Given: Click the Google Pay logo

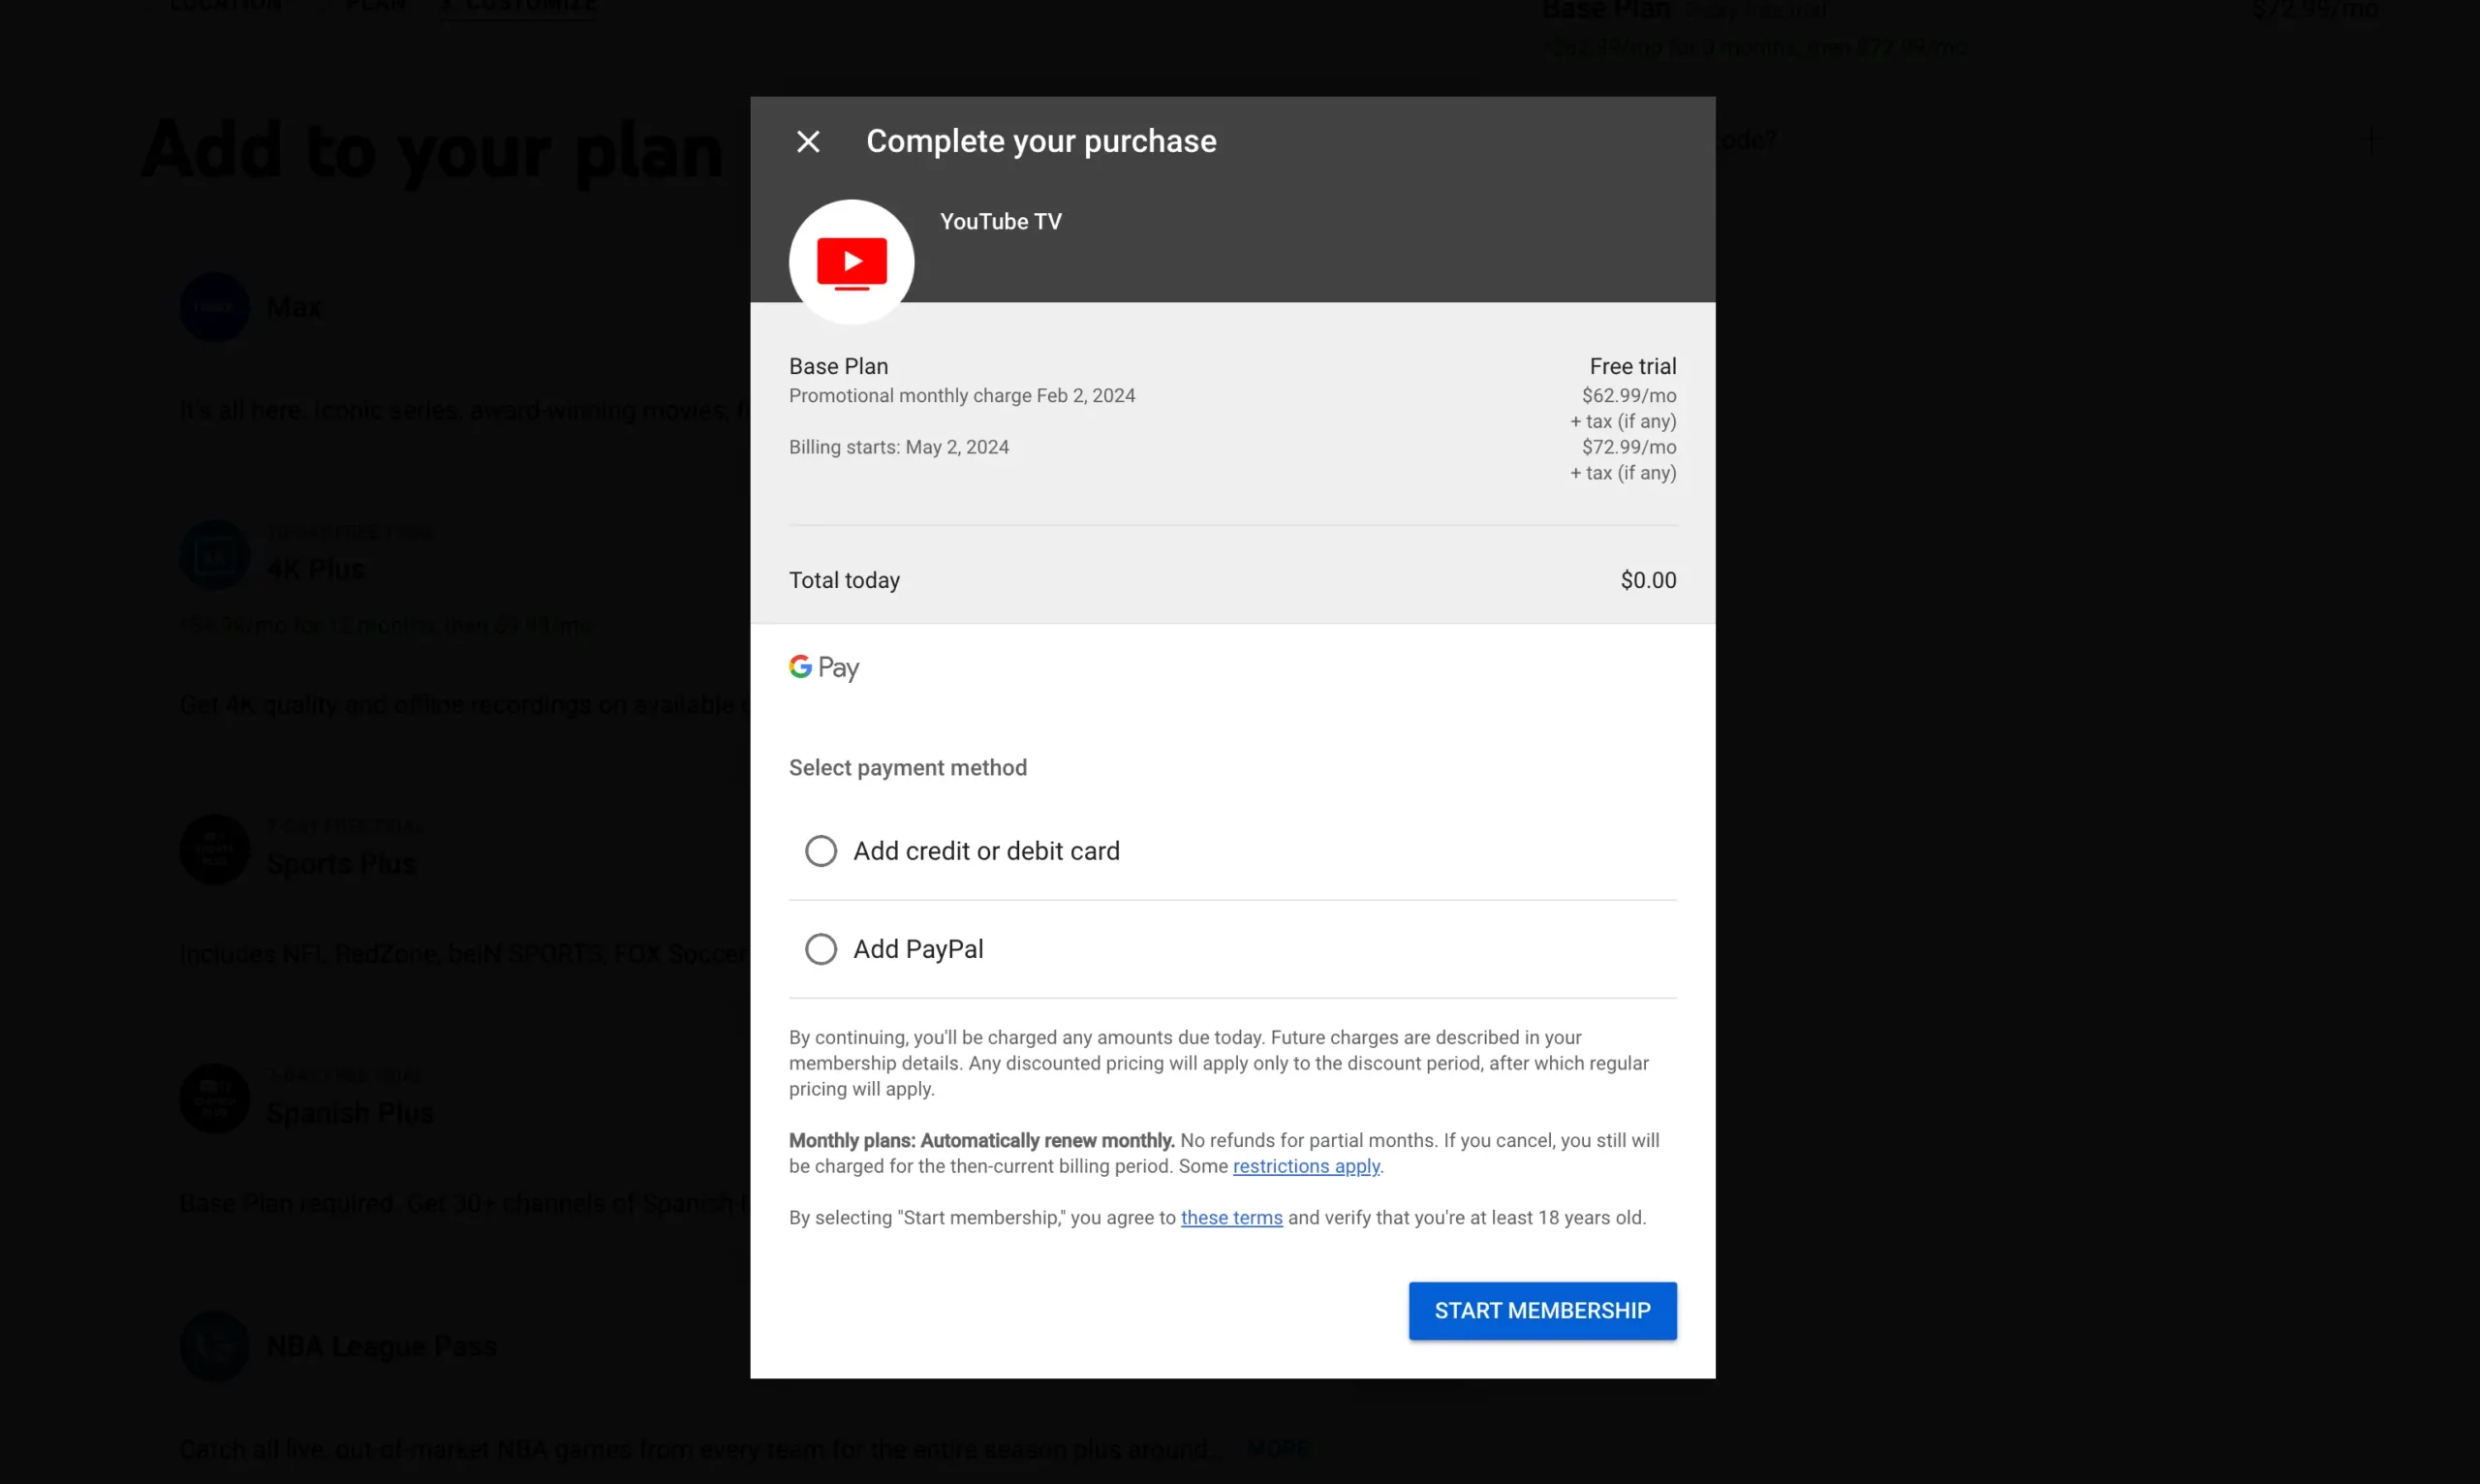Looking at the screenshot, I should tap(823, 666).
